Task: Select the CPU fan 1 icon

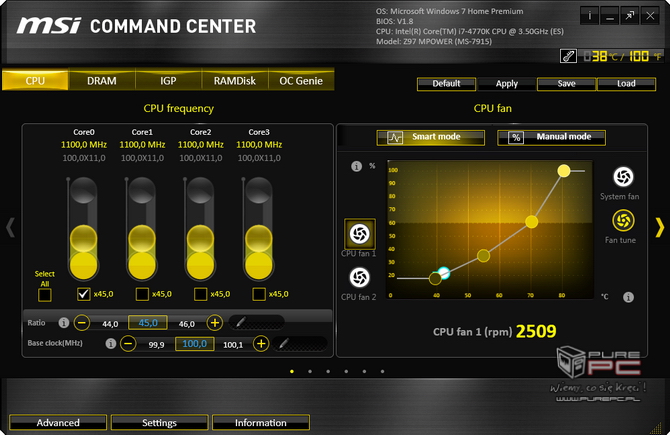Action: (360, 234)
